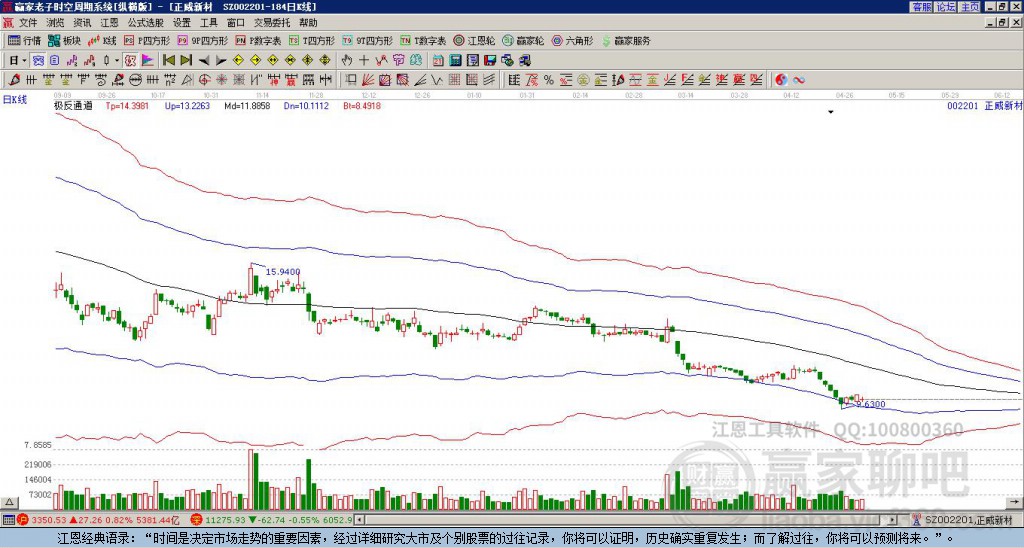Click the 002201 正威新材 stock label

click(x=985, y=105)
